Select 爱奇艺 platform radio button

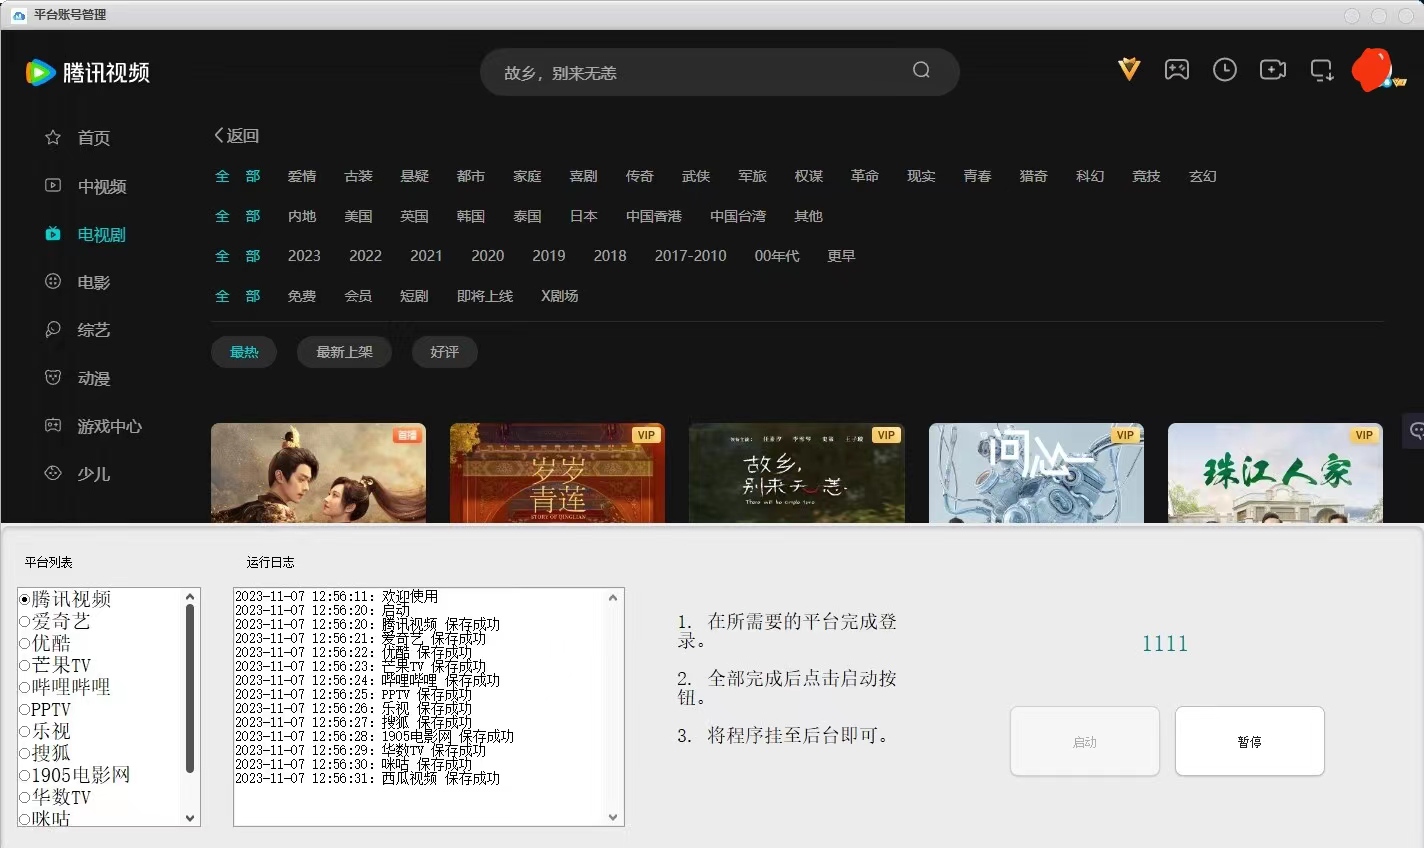pyautogui.click(x=25, y=621)
